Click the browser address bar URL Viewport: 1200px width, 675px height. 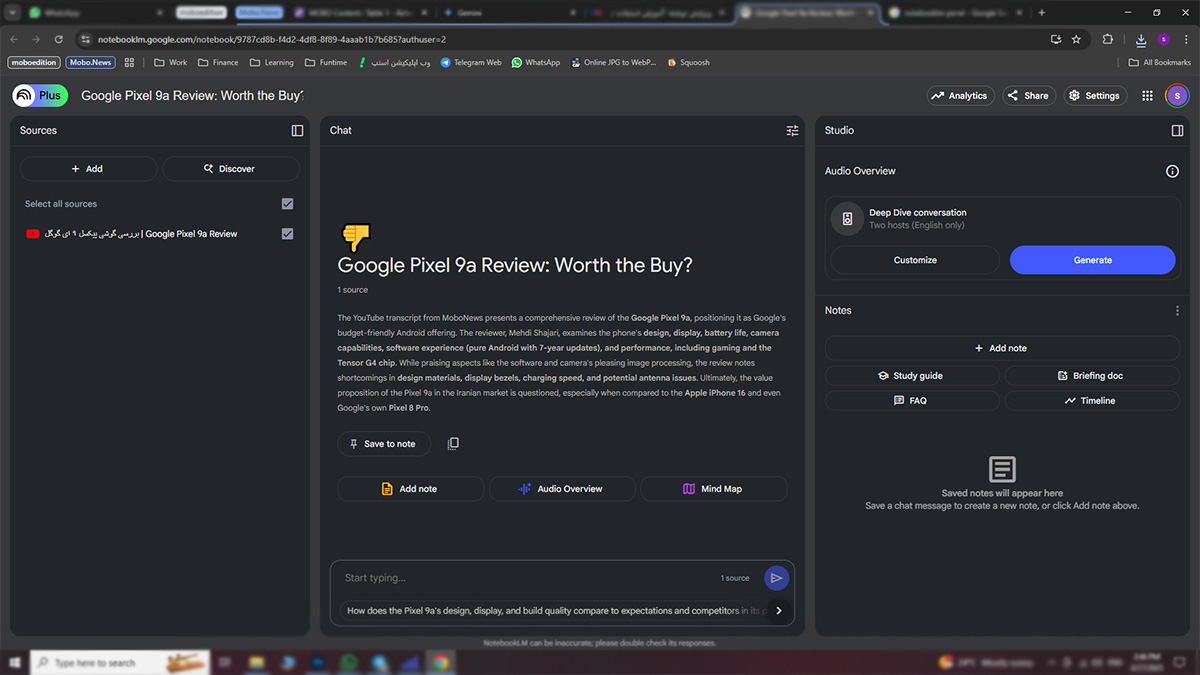272,39
